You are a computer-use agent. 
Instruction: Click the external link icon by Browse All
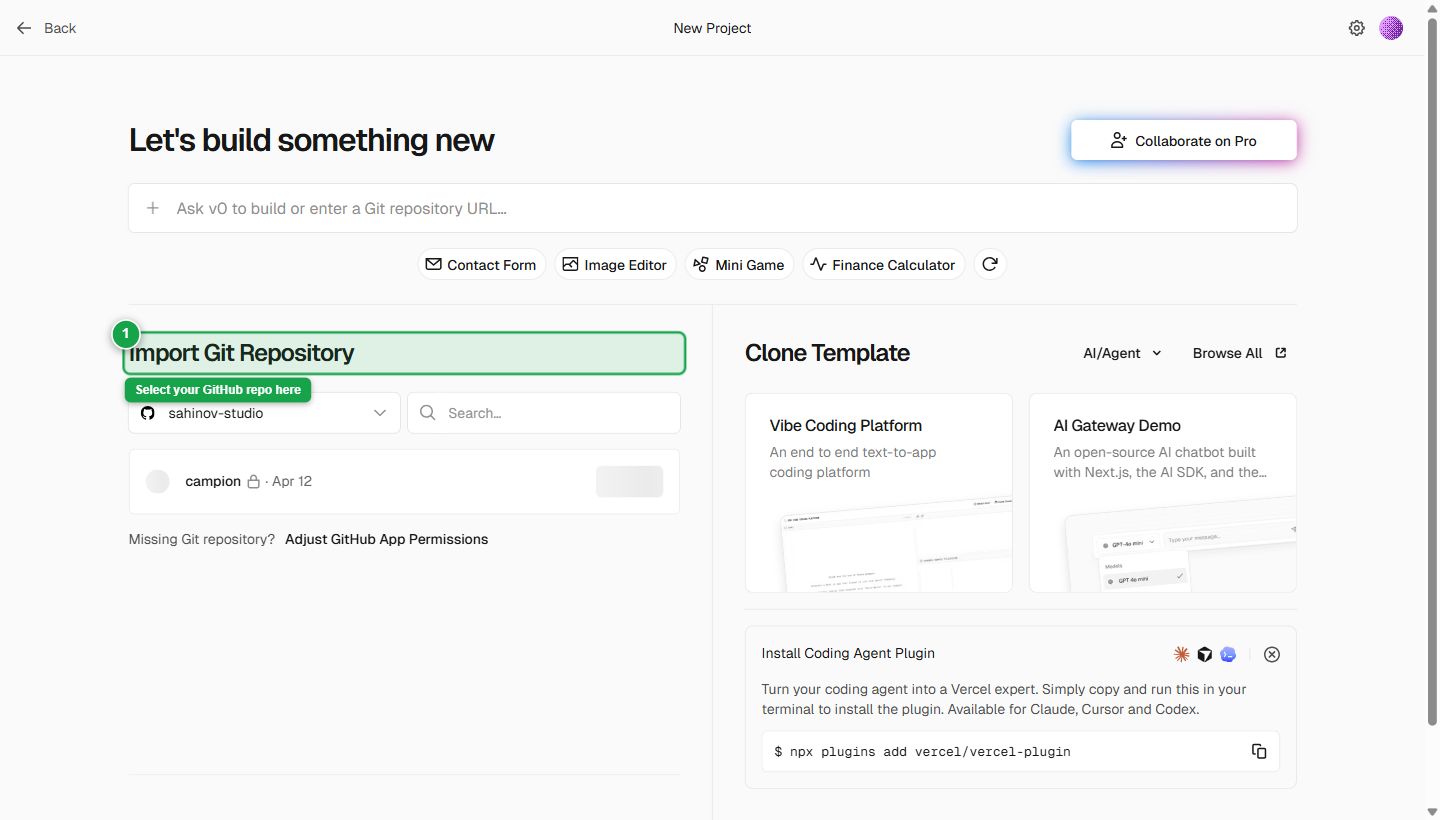coord(1281,353)
